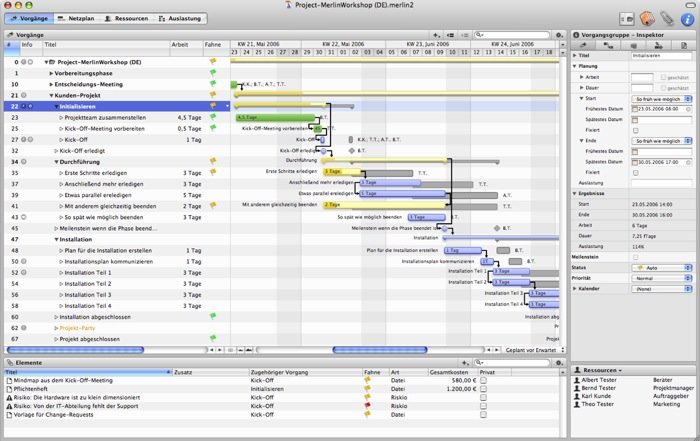The image size is (700, 441).
Task: Select the dependencies inspector tab icon
Action: coord(608,46)
